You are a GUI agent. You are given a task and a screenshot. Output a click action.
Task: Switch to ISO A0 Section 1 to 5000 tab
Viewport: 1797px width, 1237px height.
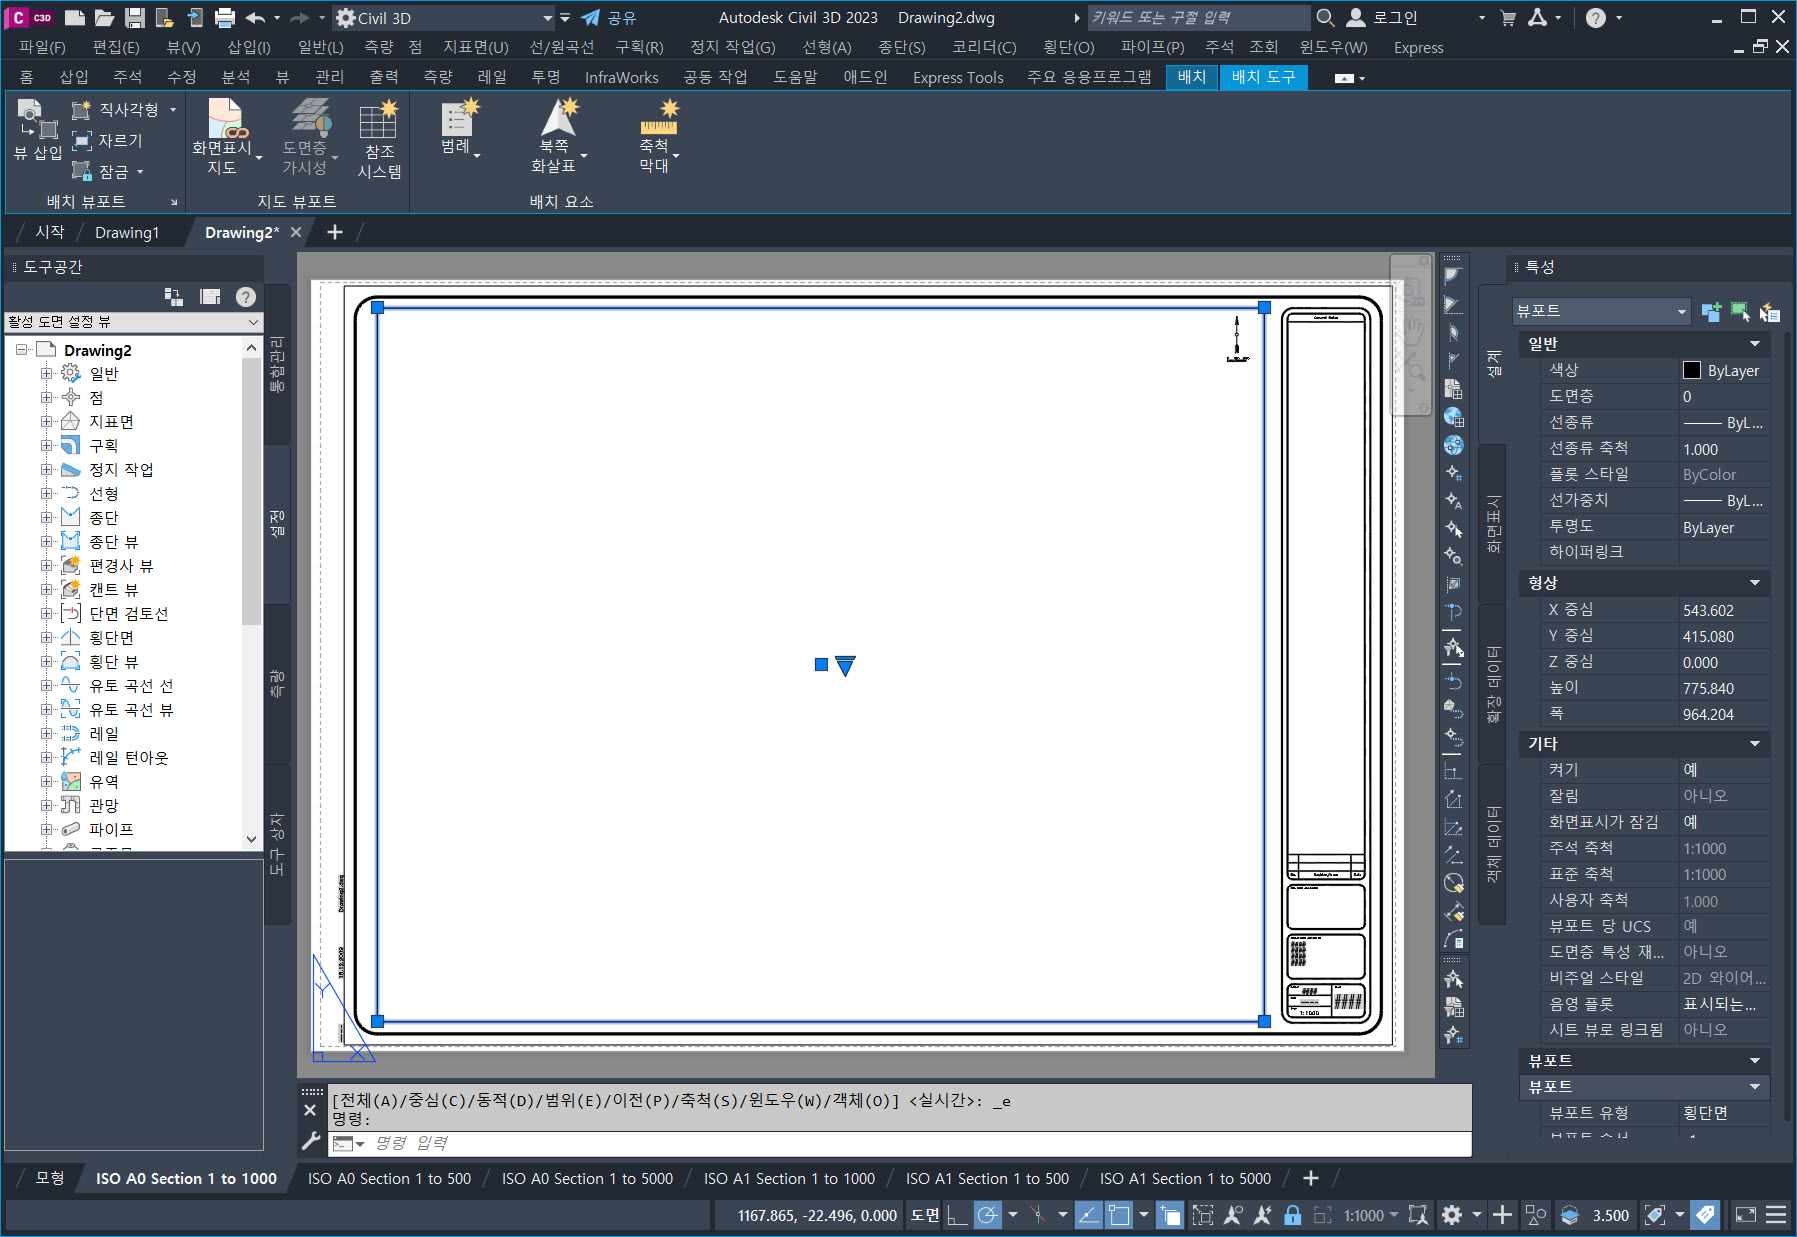click(x=587, y=1178)
